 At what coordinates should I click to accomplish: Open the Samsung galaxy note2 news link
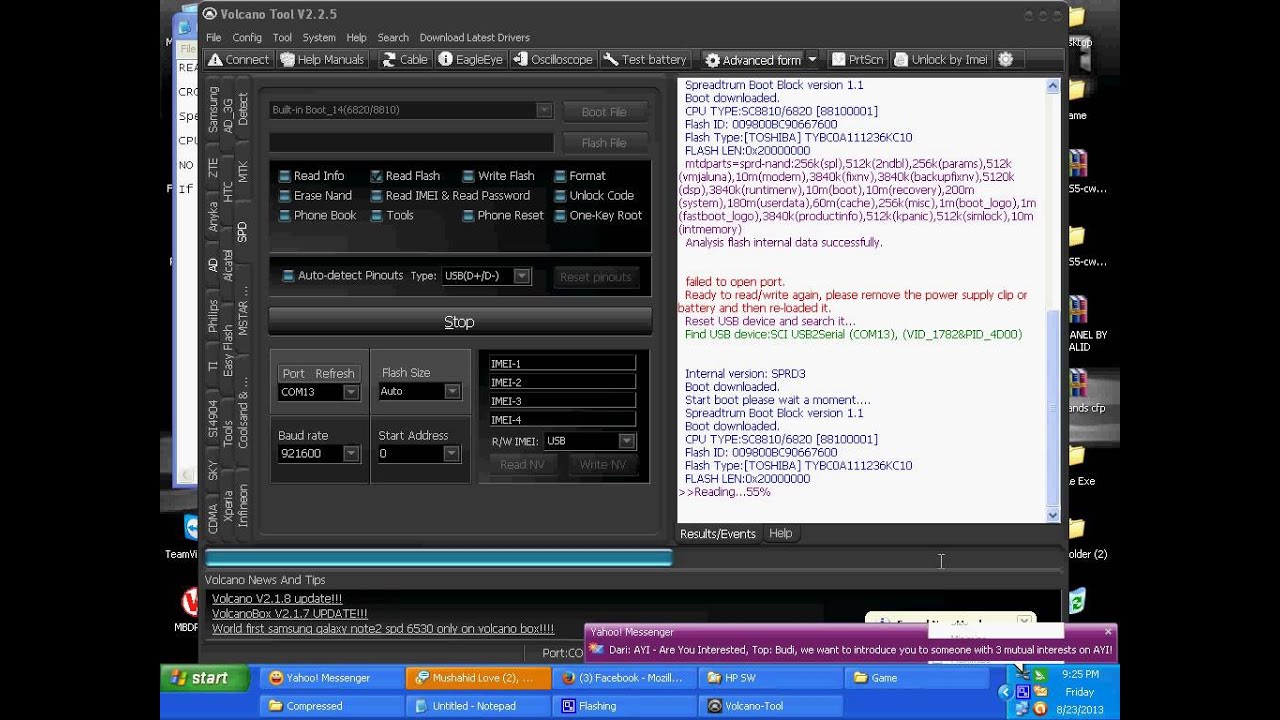[383, 629]
